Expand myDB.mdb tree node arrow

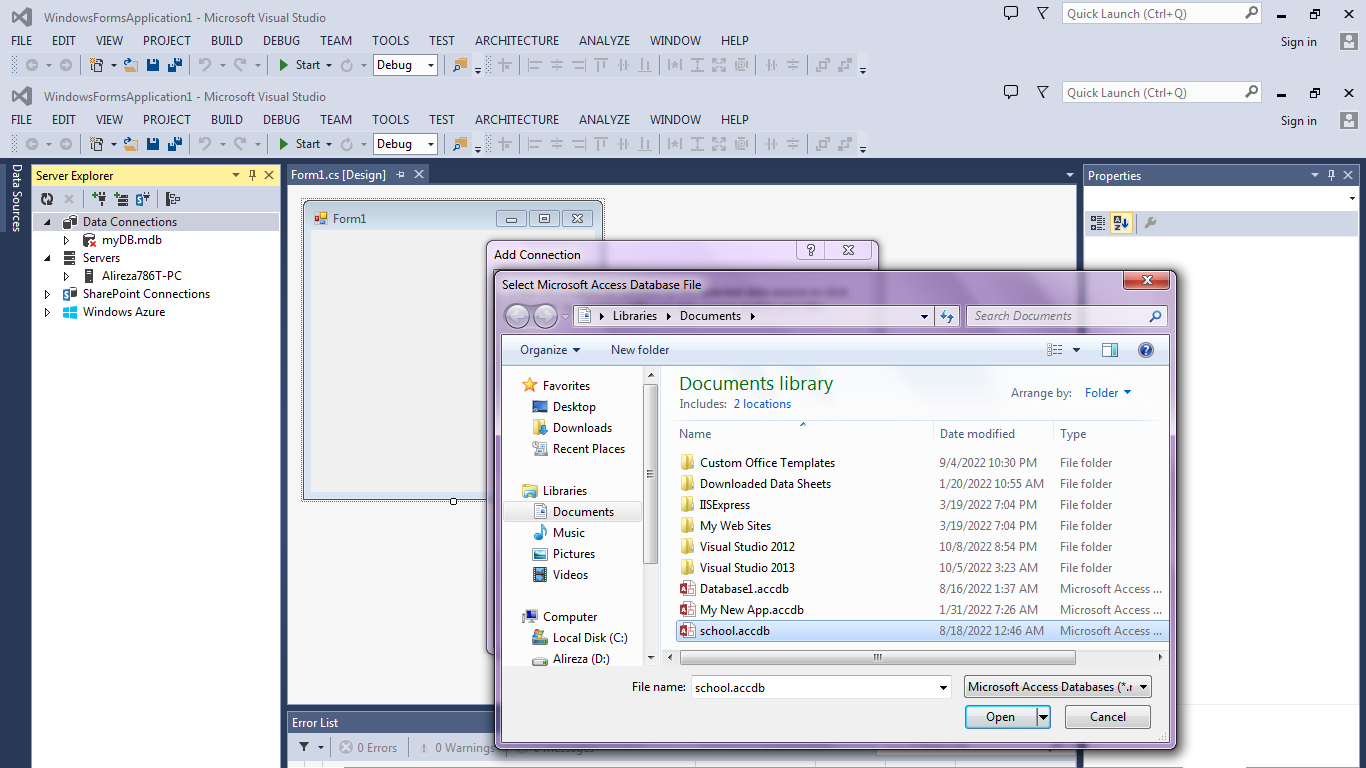(x=67, y=240)
